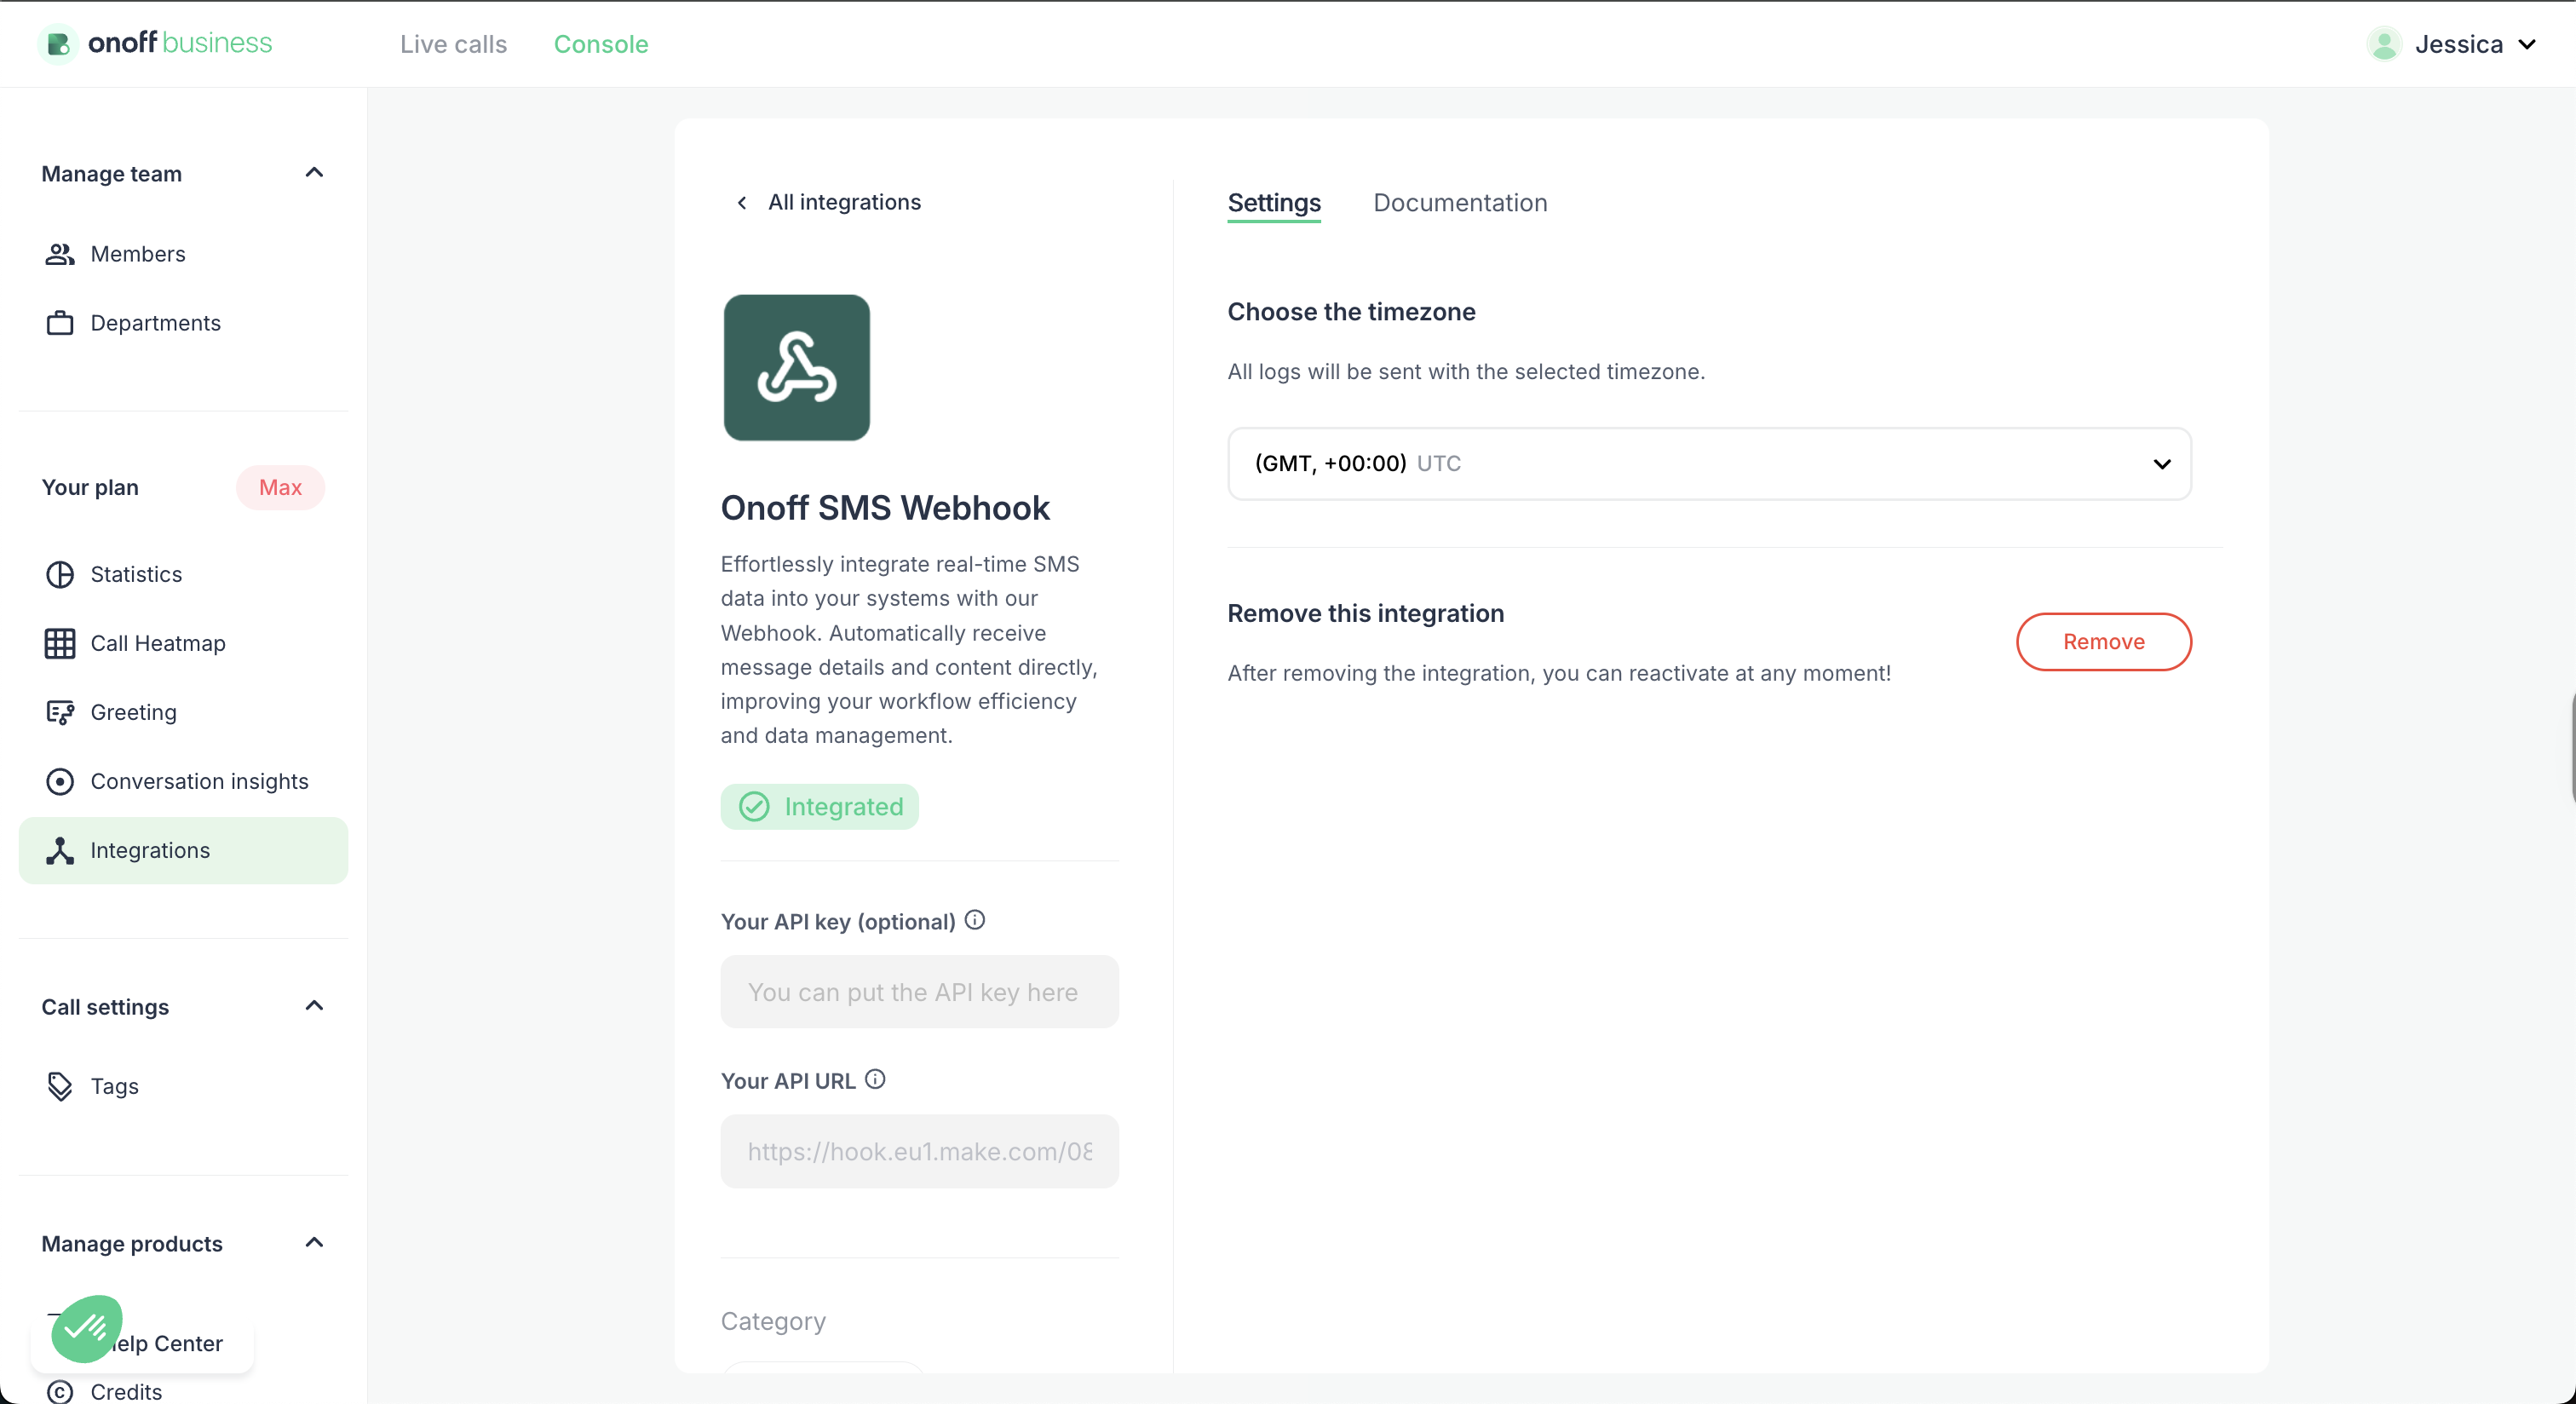Click the Category label text
The image size is (2576, 1404).
(773, 1321)
